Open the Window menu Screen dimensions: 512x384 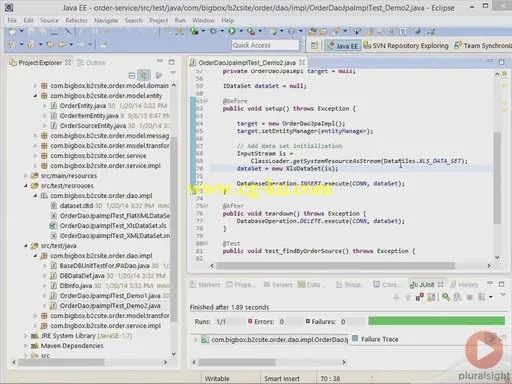tap(203, 20)
